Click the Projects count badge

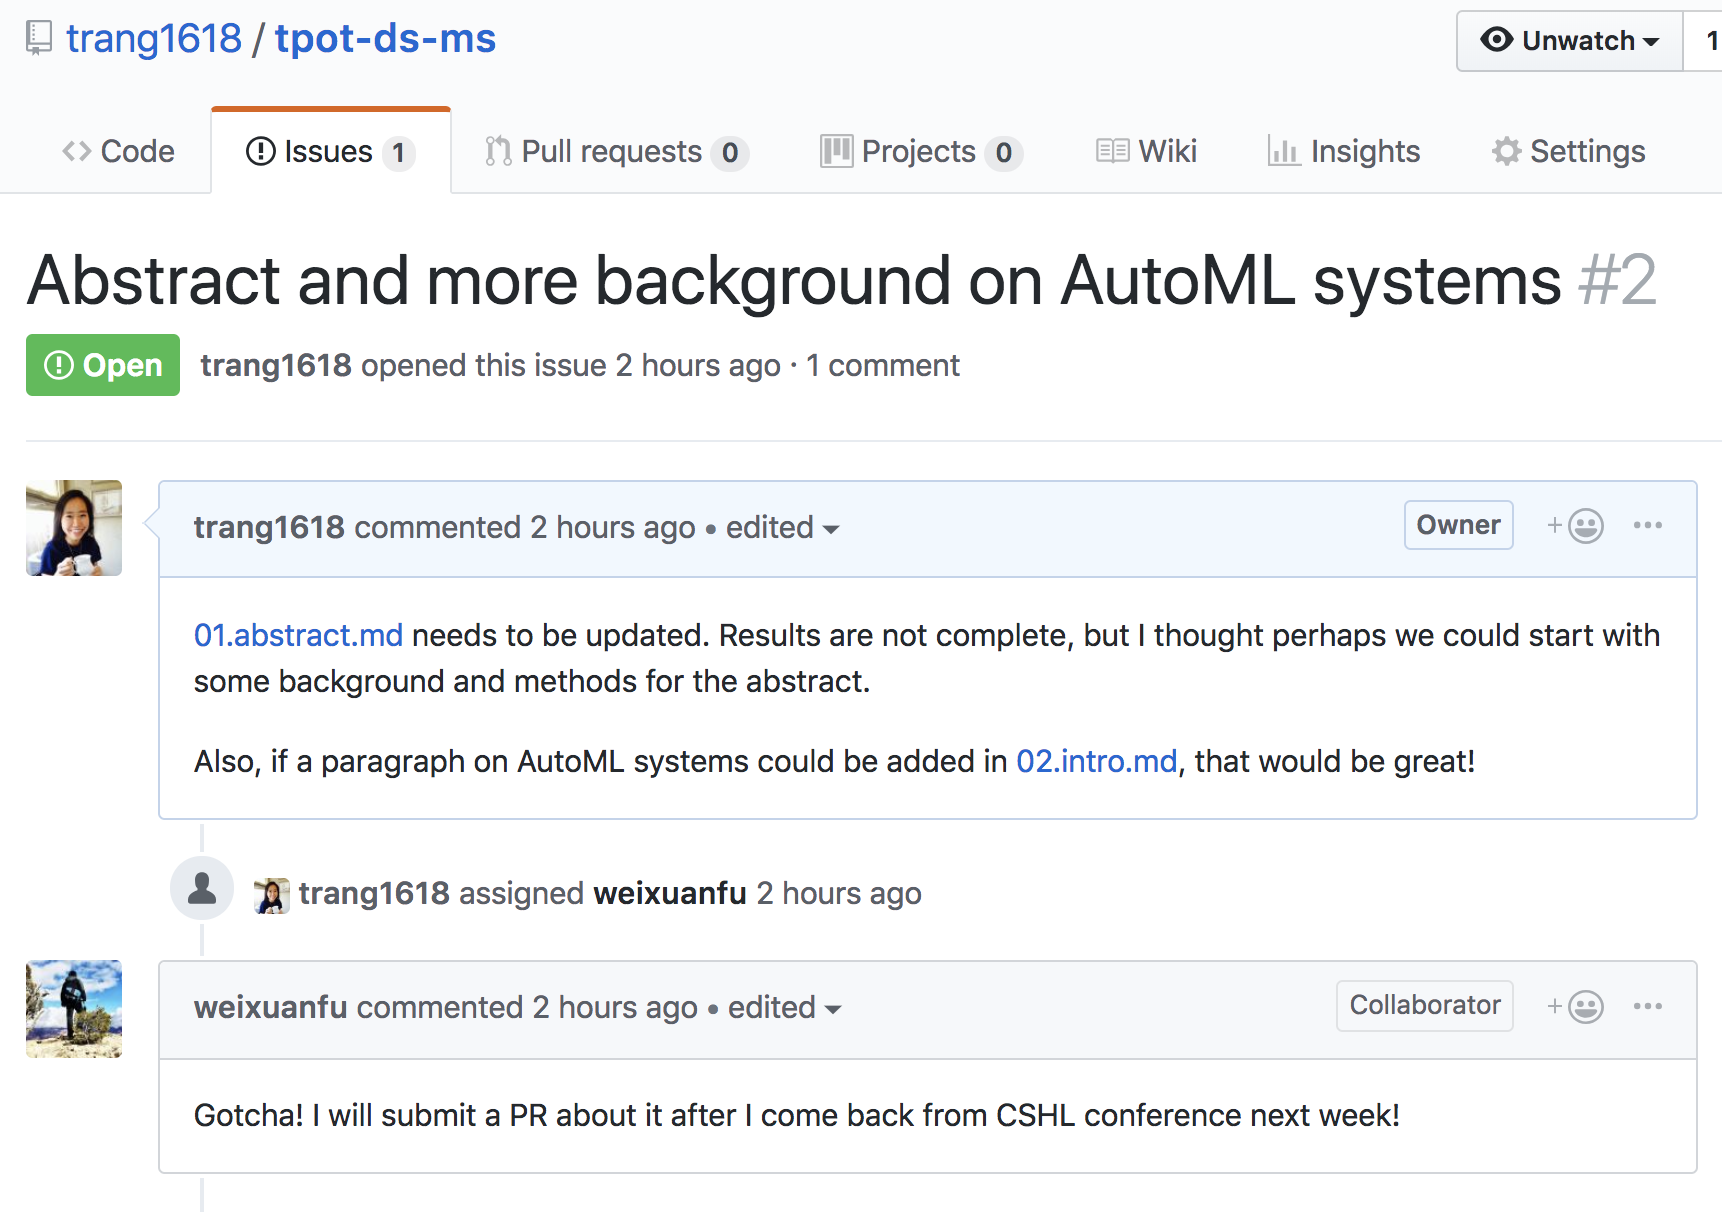click(x=1003, y=153)
